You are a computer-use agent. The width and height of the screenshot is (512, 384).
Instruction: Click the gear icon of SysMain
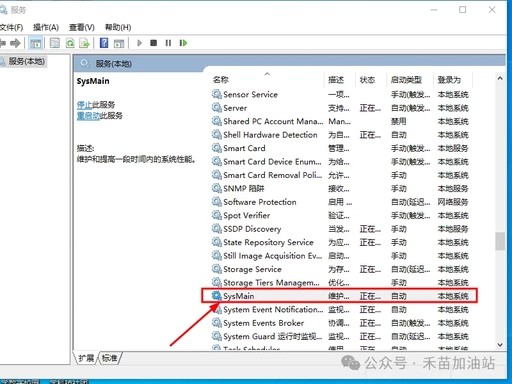tap(217, 296)
